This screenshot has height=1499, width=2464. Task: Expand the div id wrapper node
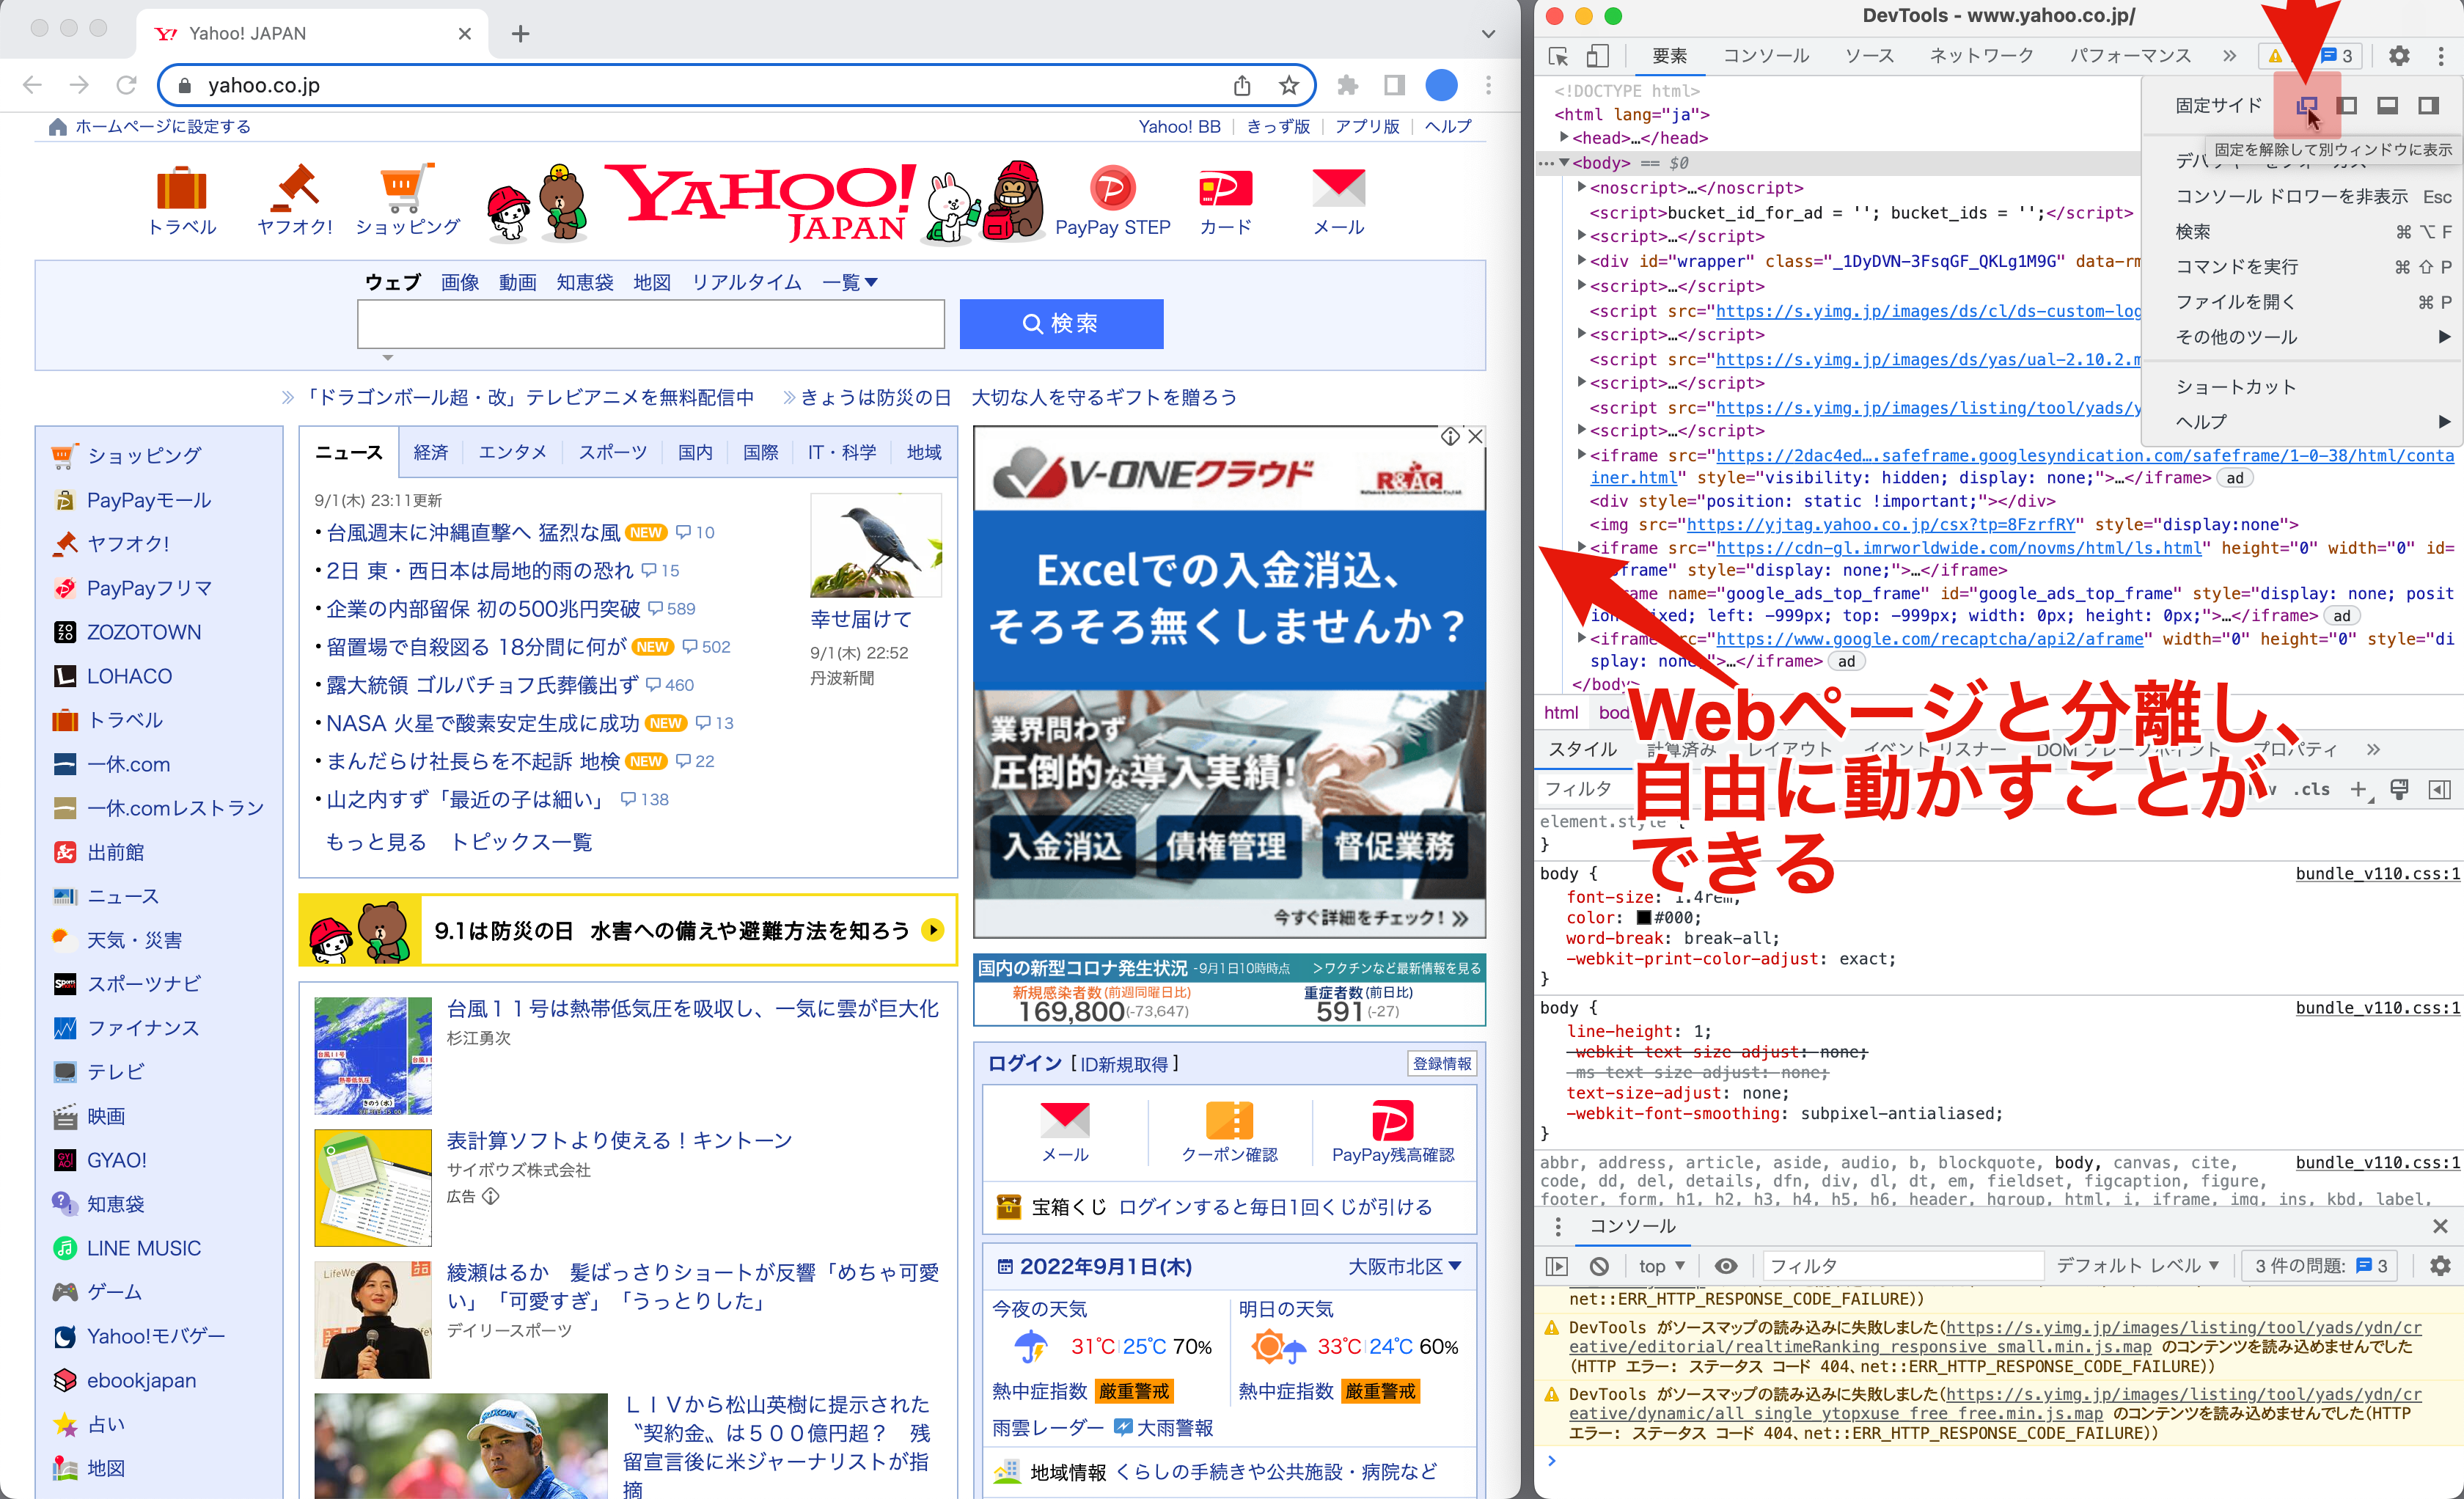point(1582,261)
